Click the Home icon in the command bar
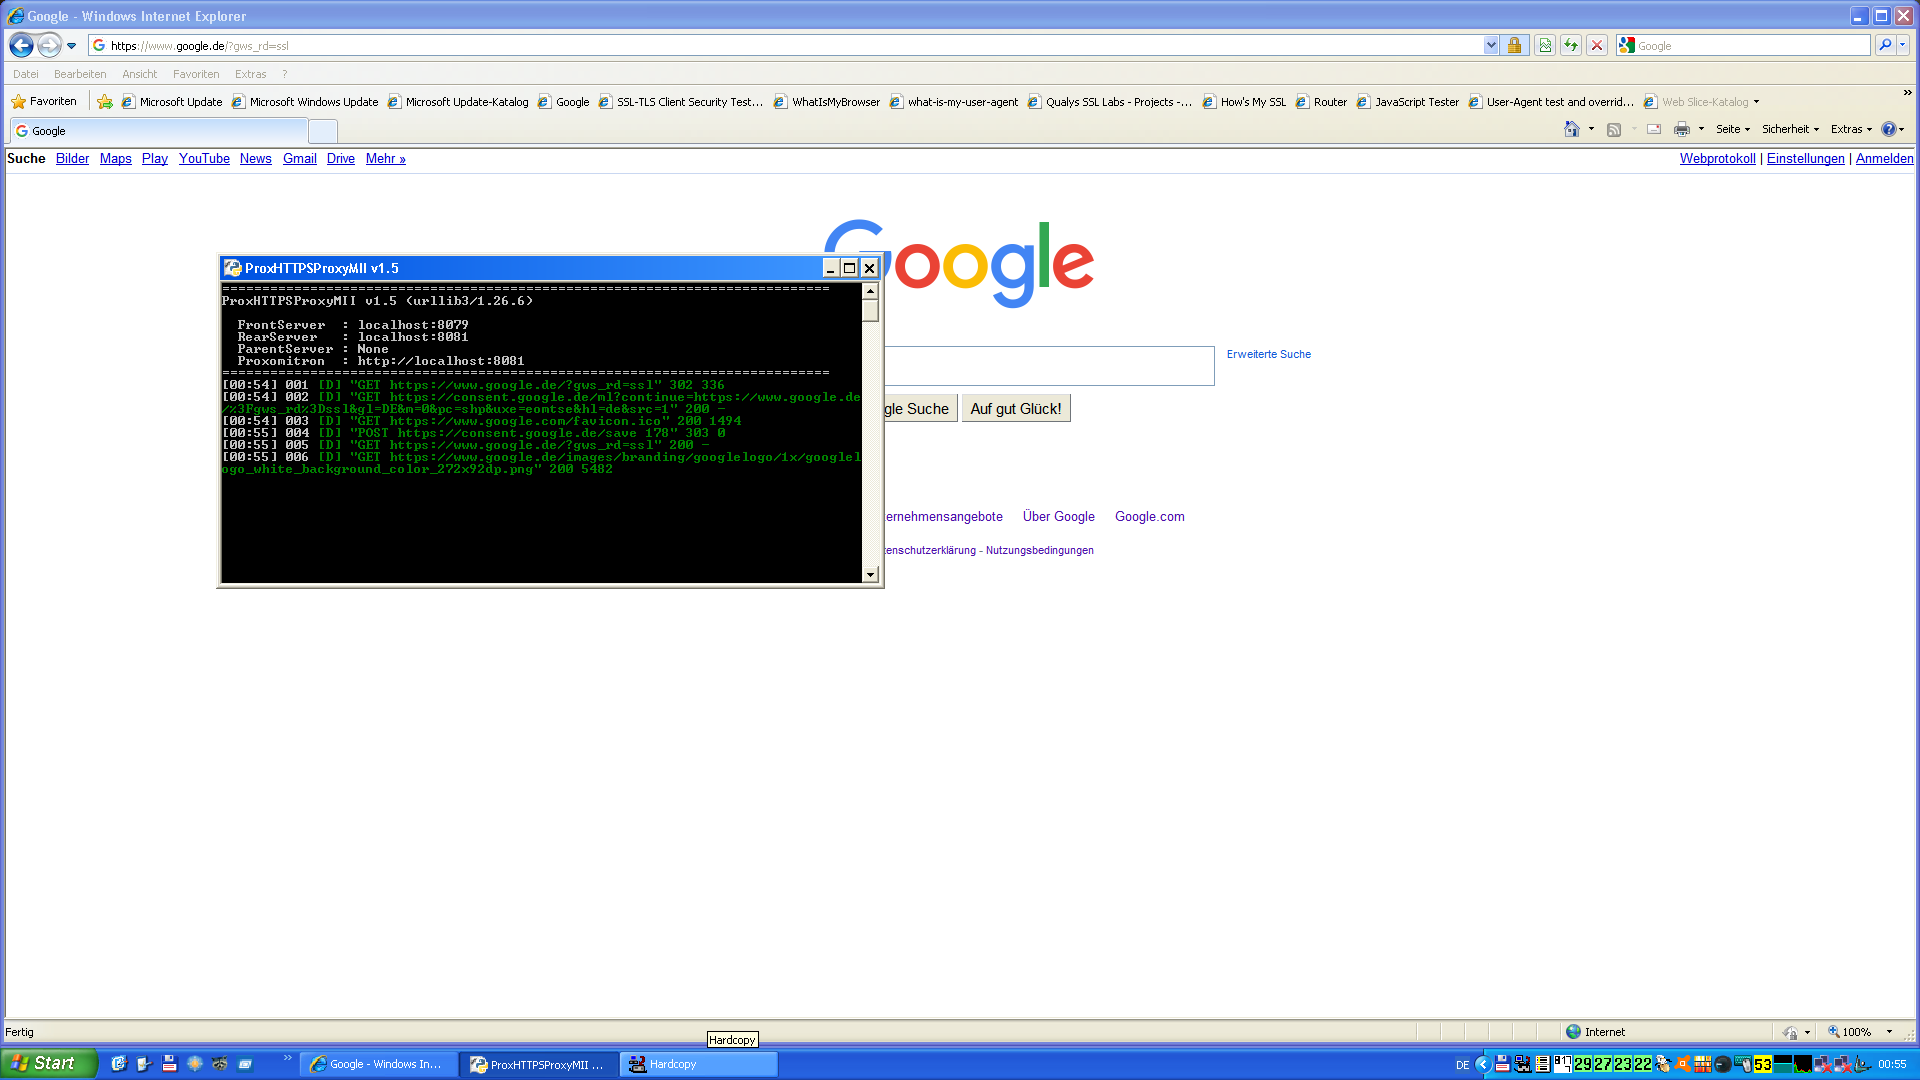The height and width of the screenshot is (1080, 1920). pyautogui.click(x=1572, y=129)
